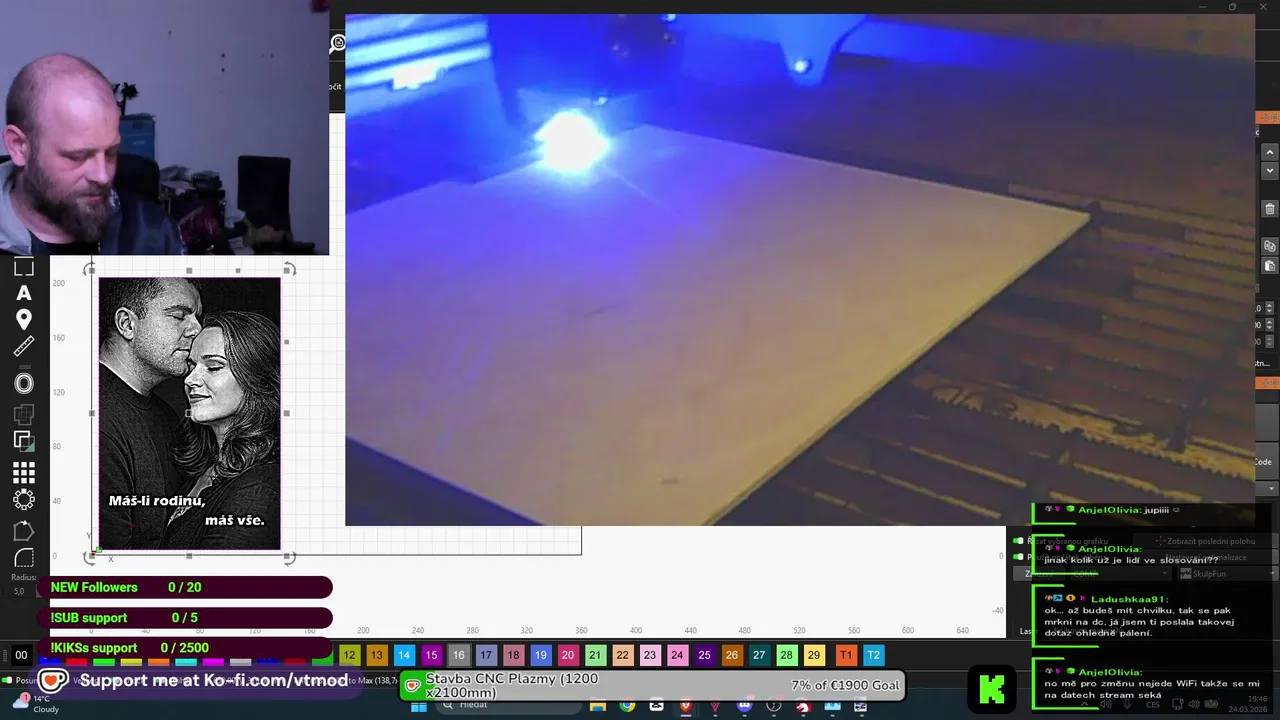The height and width of the screenshot is (720, 1280).
Task: Select the text tool 'A' icon
Action: click(x=24, y=293)
